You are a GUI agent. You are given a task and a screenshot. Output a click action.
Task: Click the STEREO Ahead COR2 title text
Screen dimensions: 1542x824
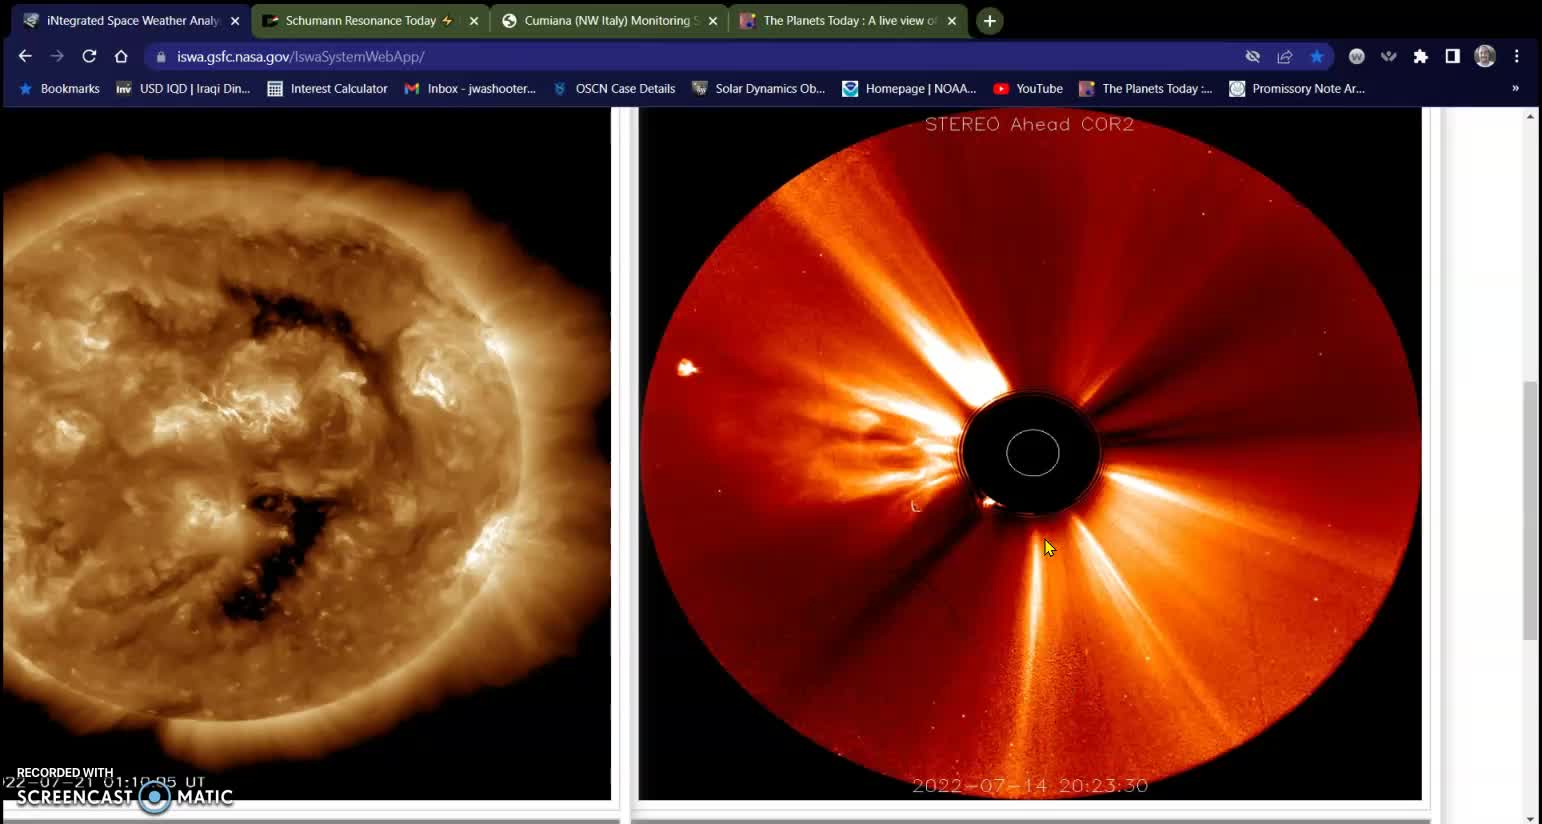tap(1030, 124)
